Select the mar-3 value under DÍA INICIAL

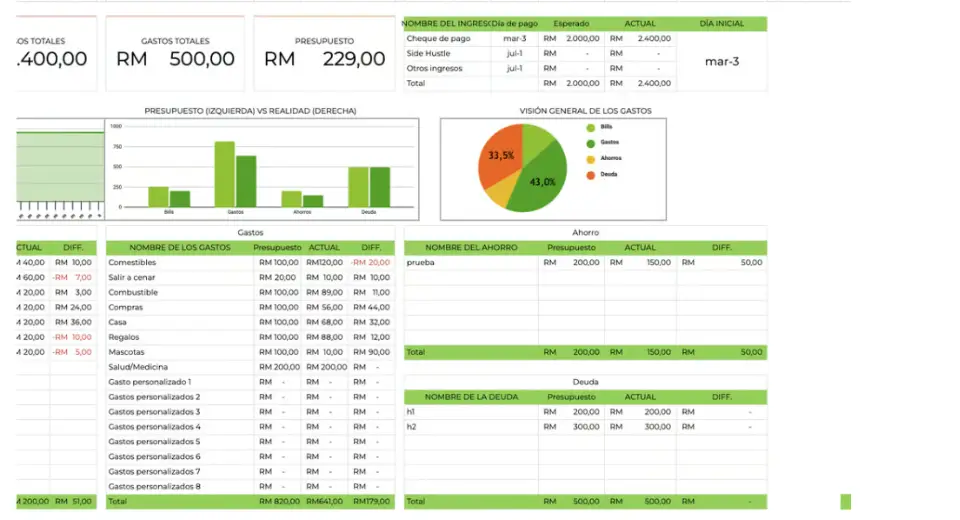(721, 61)
